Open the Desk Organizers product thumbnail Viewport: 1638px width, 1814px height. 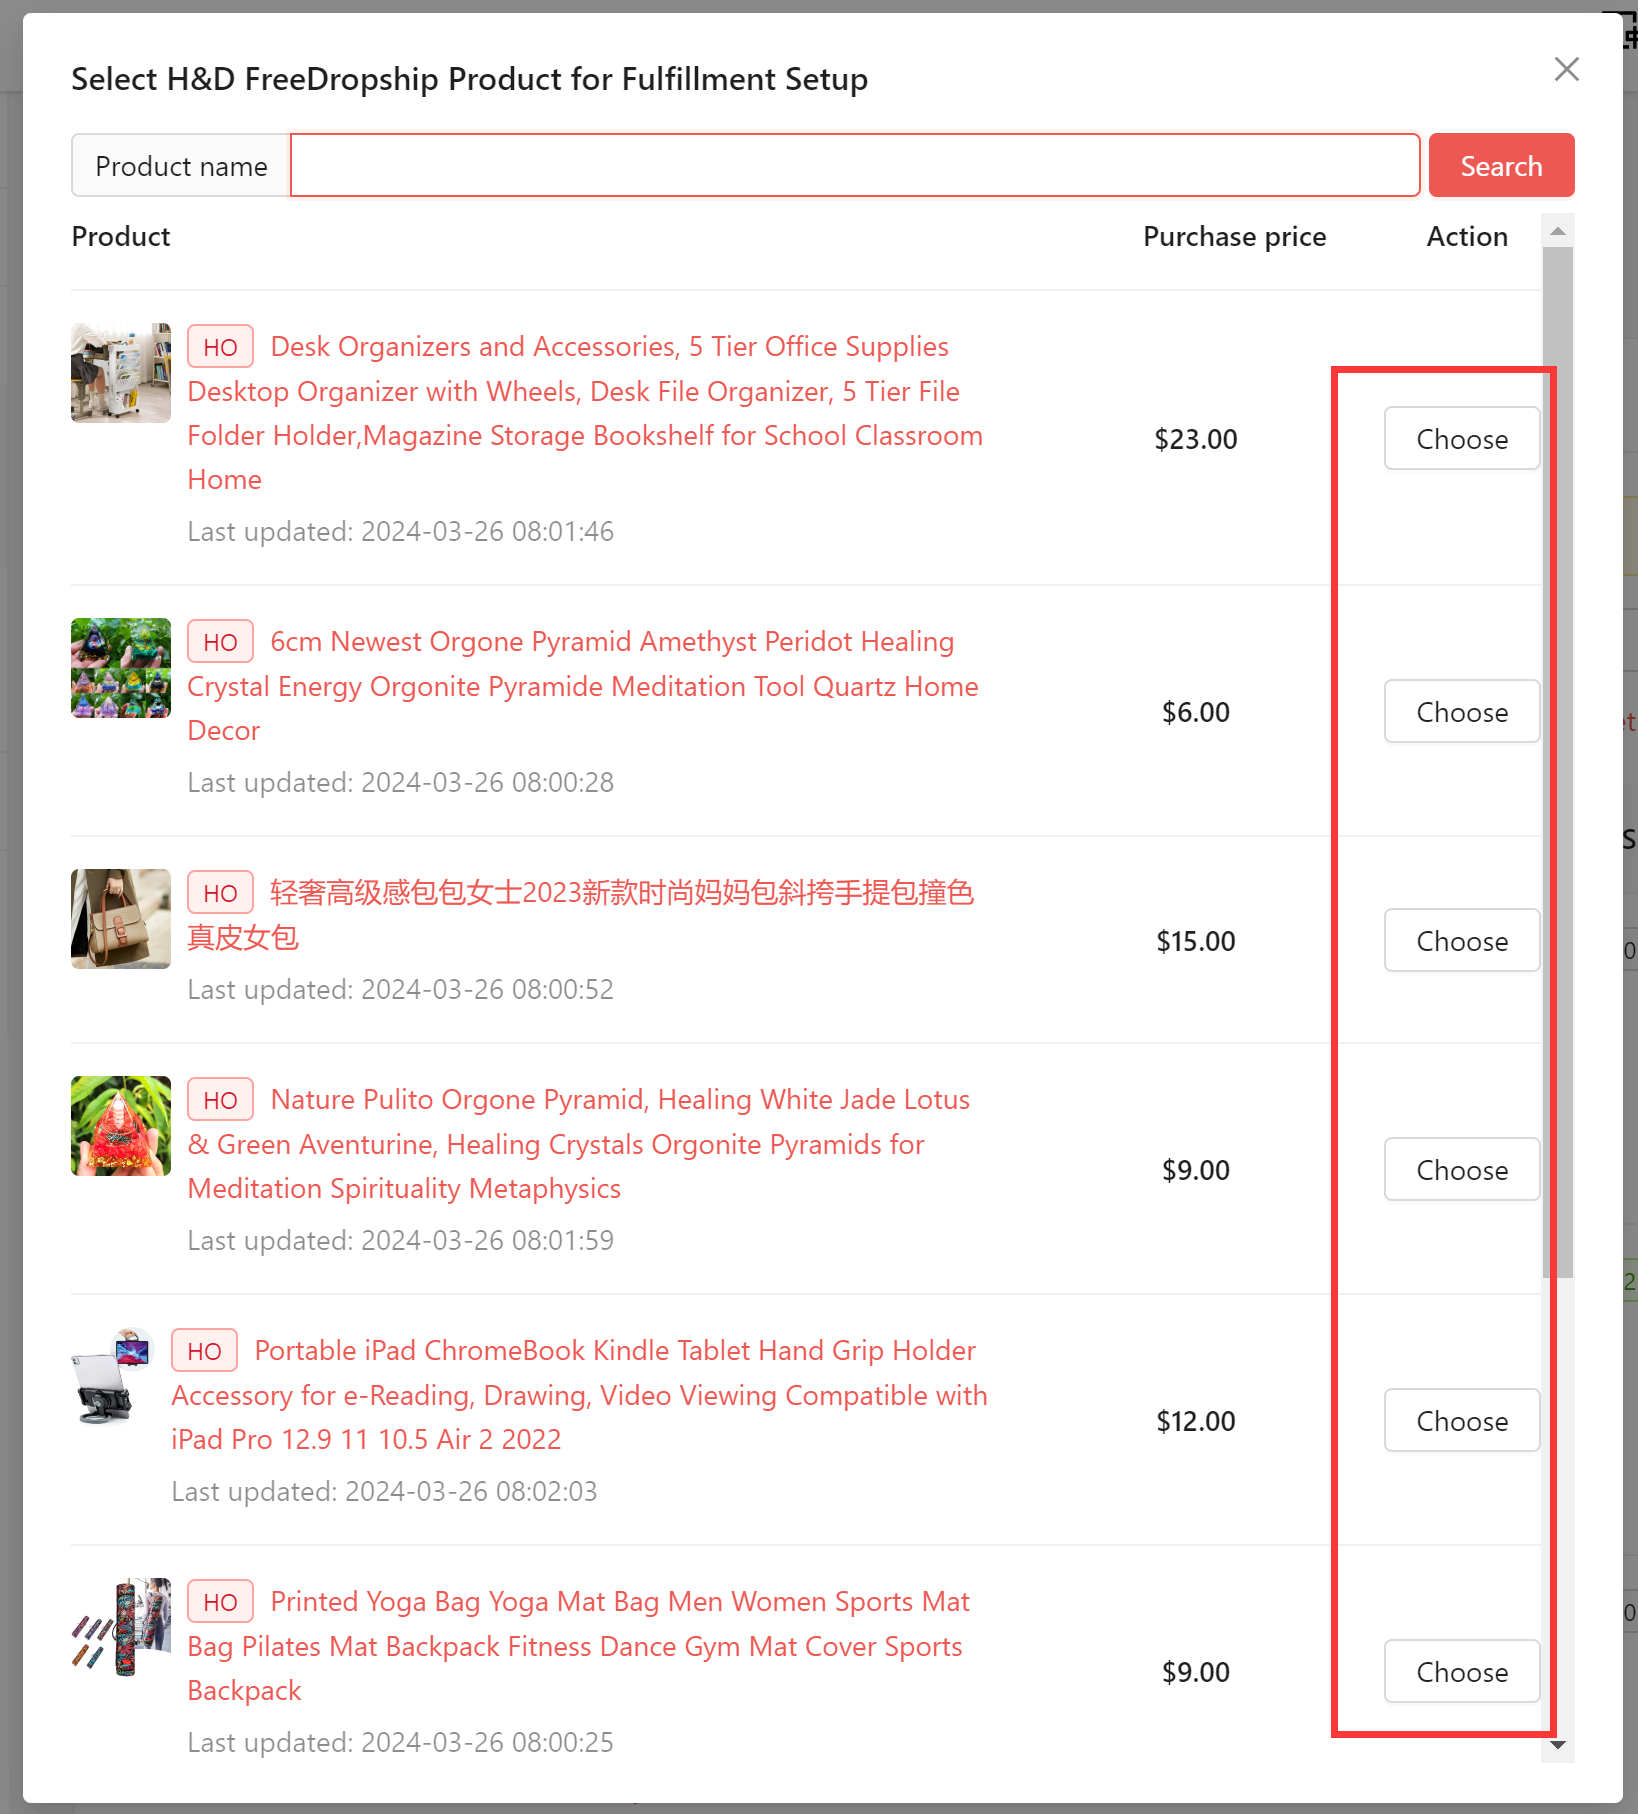click(x=121, y=373)
